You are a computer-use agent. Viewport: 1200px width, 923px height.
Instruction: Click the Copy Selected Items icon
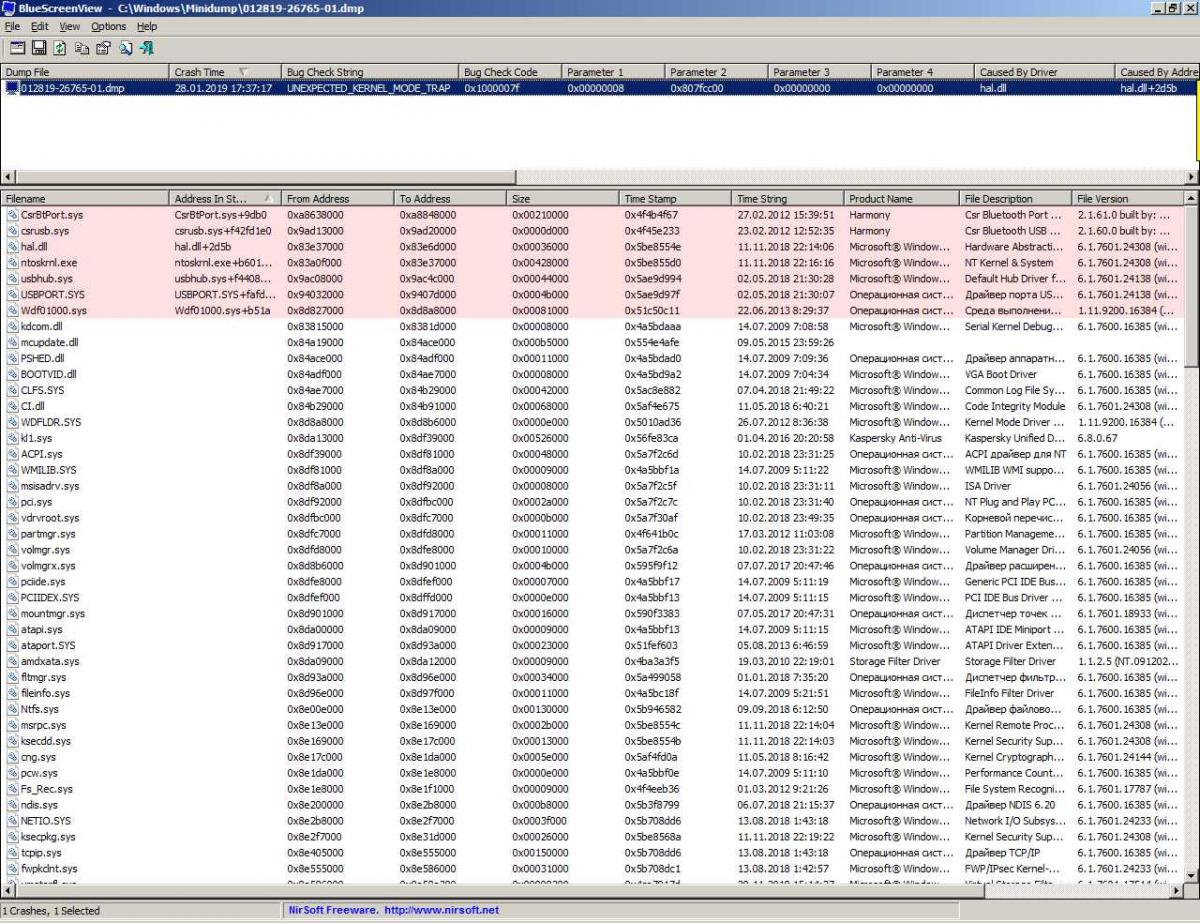[81, 48]
